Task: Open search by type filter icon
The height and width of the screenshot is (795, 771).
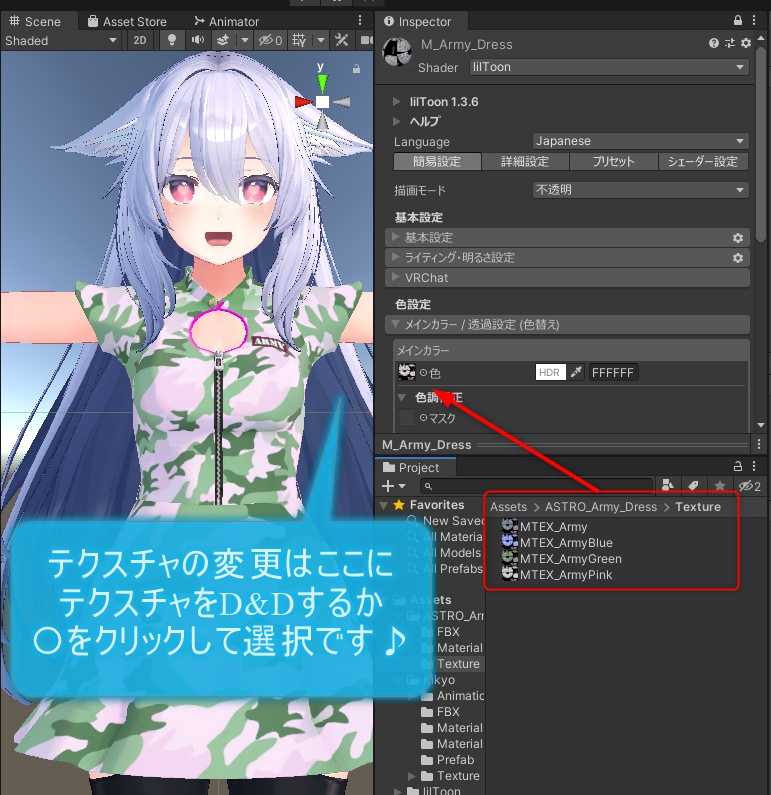Action: tap(667, 486)
